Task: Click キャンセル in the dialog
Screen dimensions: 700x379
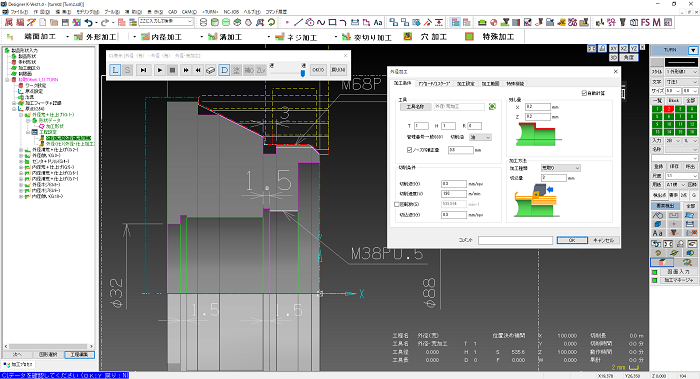Action: [604, 240]
